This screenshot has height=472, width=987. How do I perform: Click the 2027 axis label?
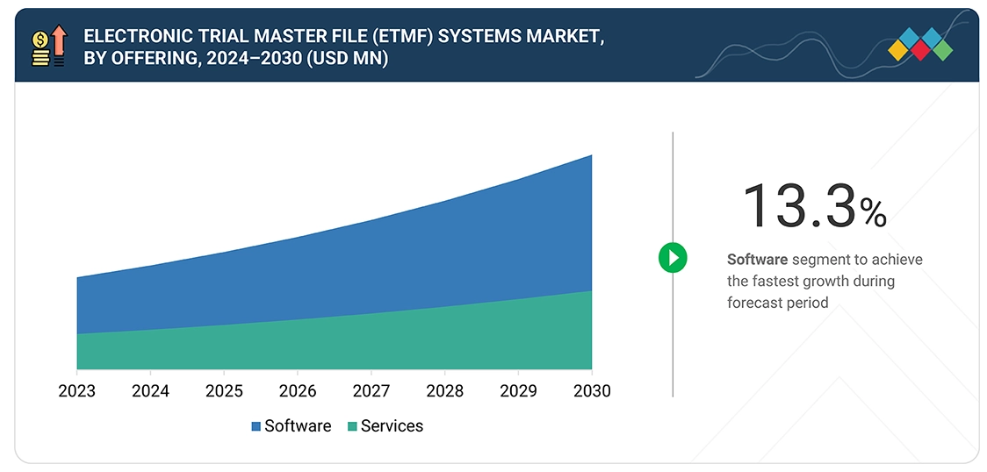371,391
